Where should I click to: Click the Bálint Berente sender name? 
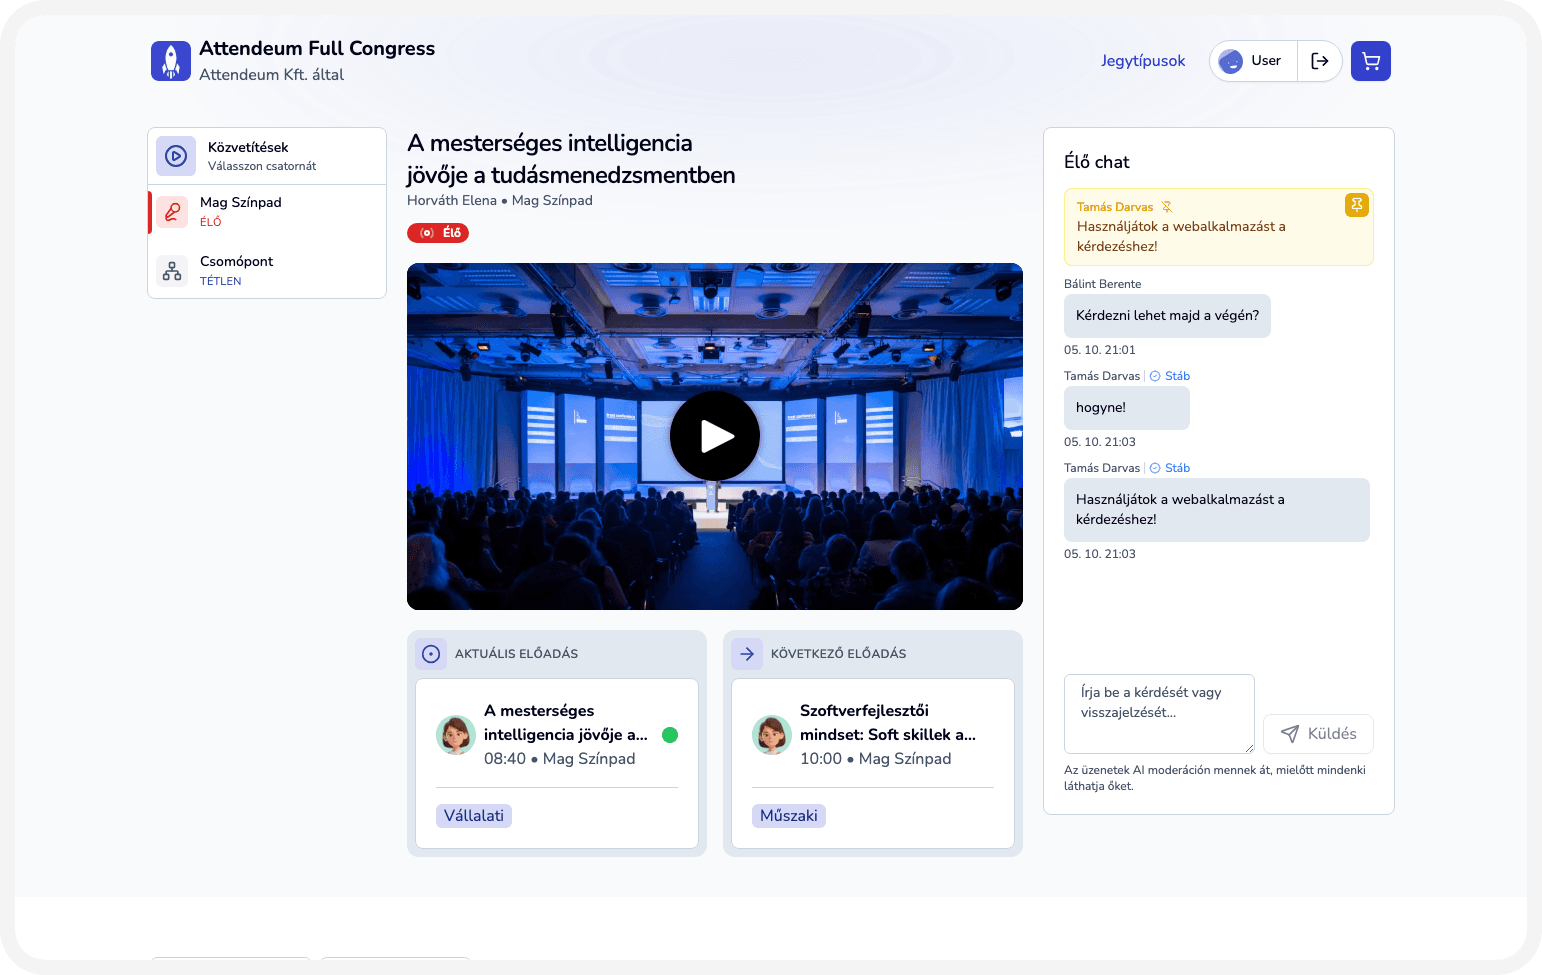1102,284
